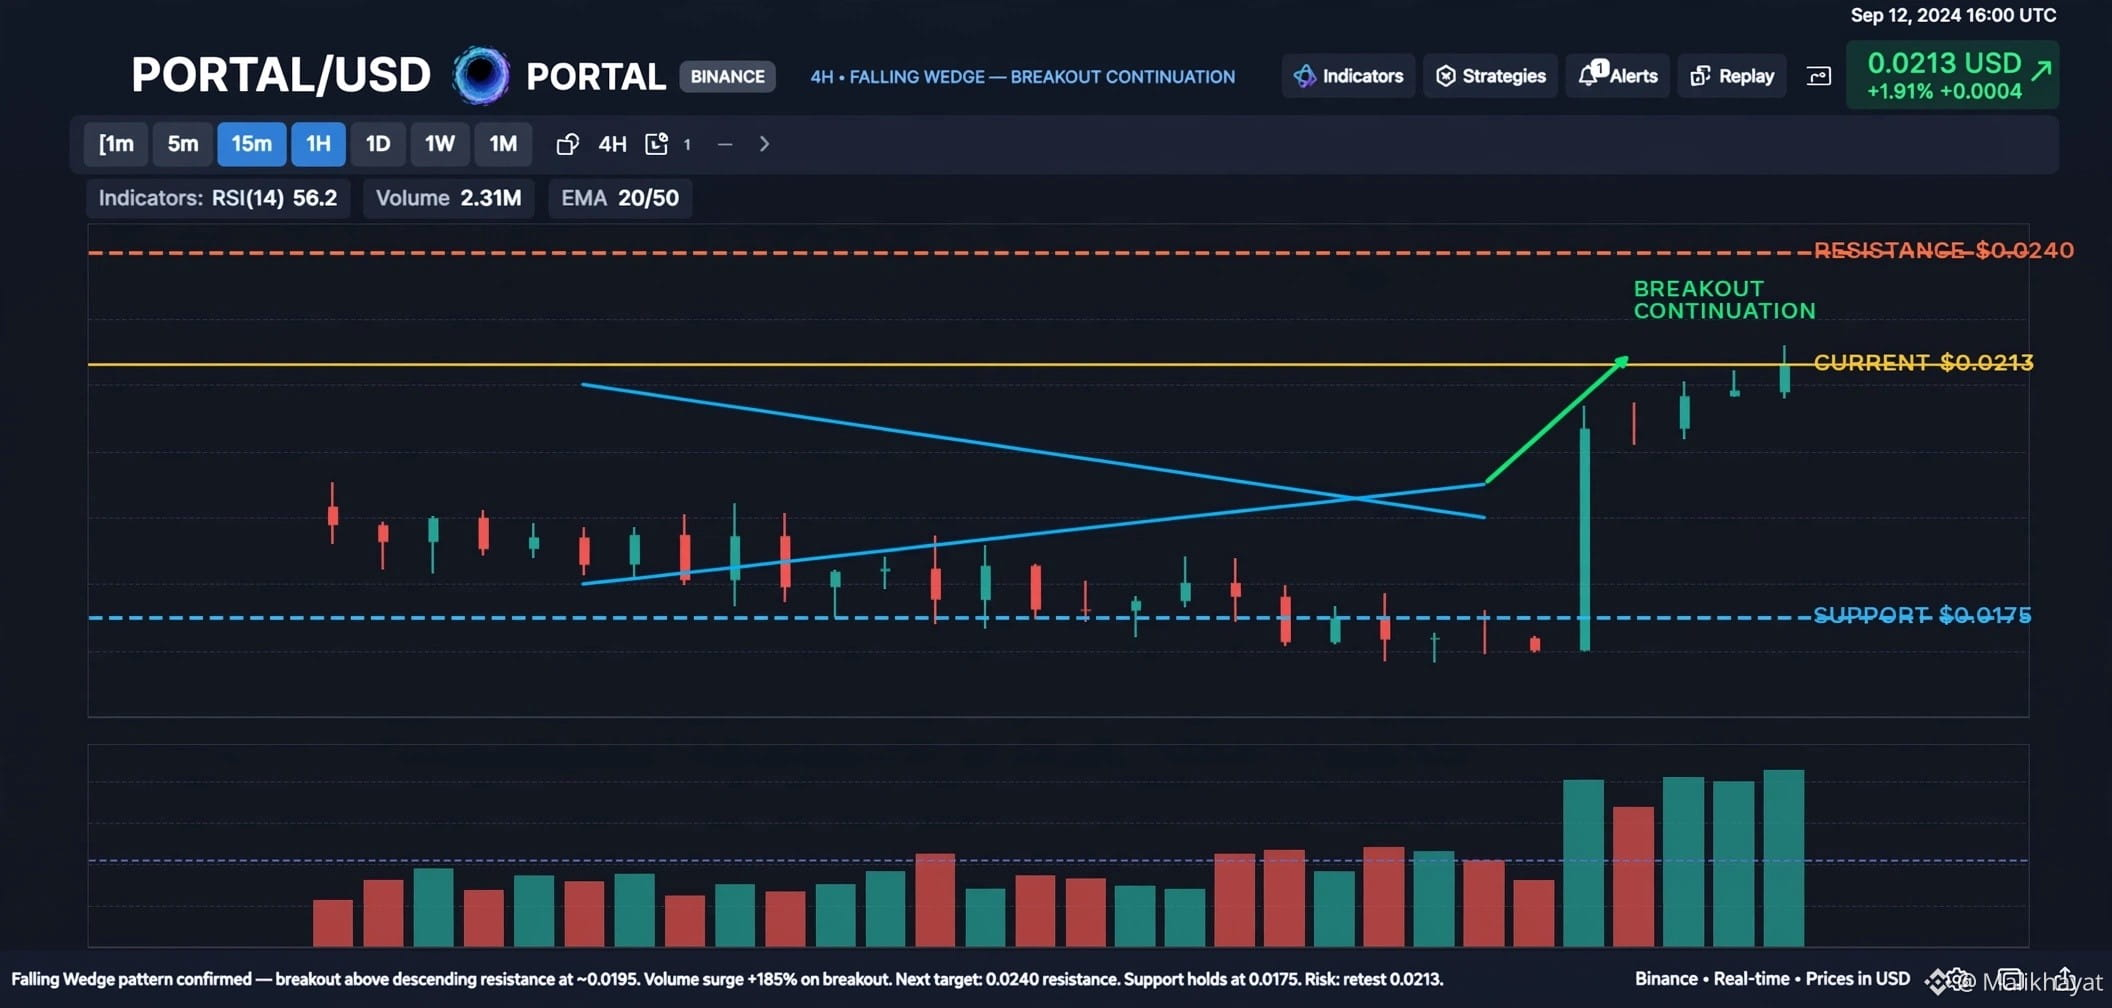Switch to the 15m timeframe
The height and width of the screenshot is (1008, 2112).
252,144
